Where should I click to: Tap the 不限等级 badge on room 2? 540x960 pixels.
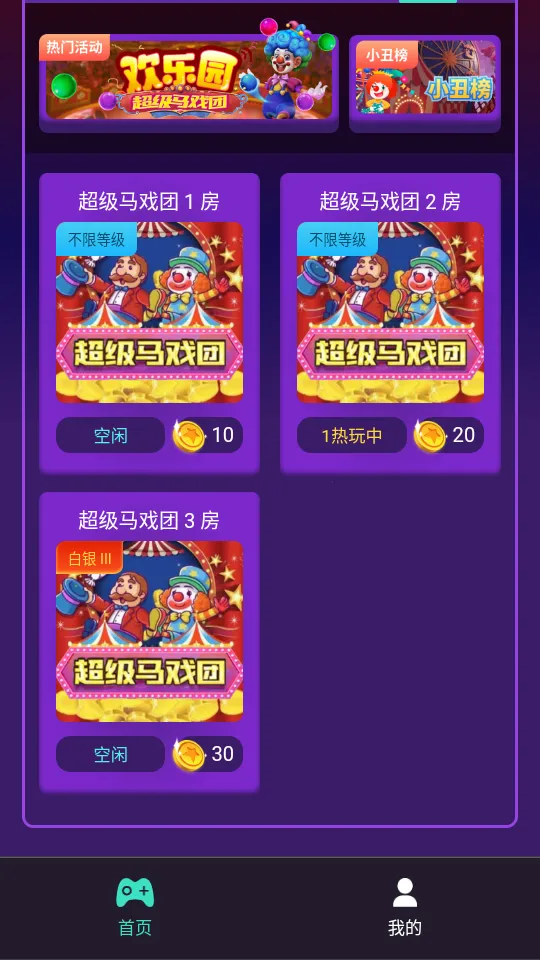pos(337,239)
